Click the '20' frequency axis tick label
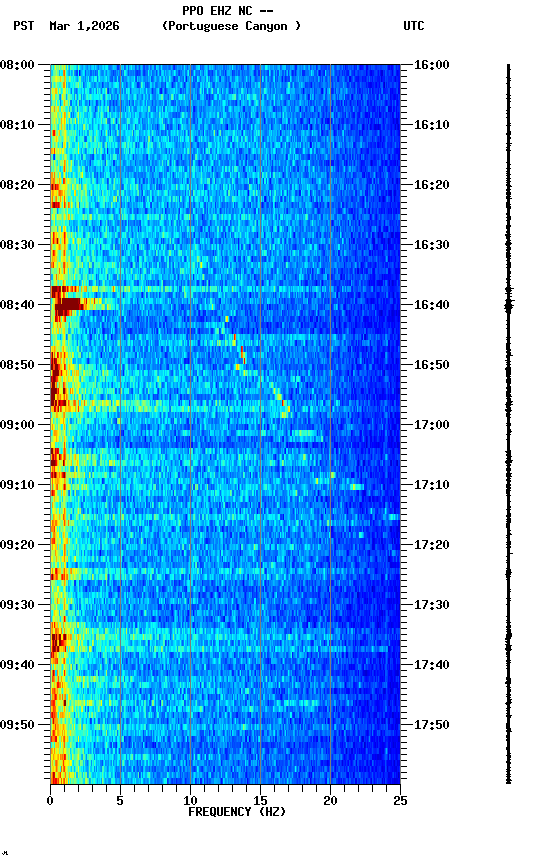The width and height of the screenshot is (552, 864). 330,801
